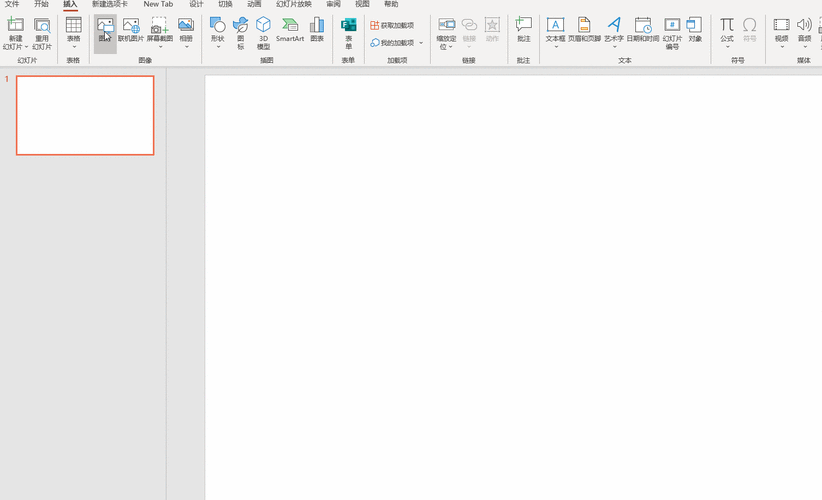Expand the 文本框 dropdown arrow
This screenshot has width=822, height=500.
pyautogui.click(x=556, y=47)
